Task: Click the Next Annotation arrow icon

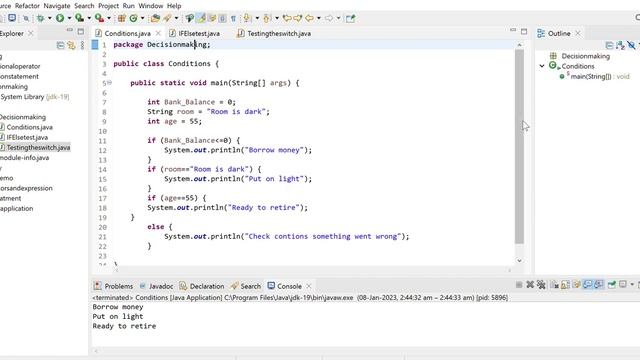Action: [x=247, y=18]
